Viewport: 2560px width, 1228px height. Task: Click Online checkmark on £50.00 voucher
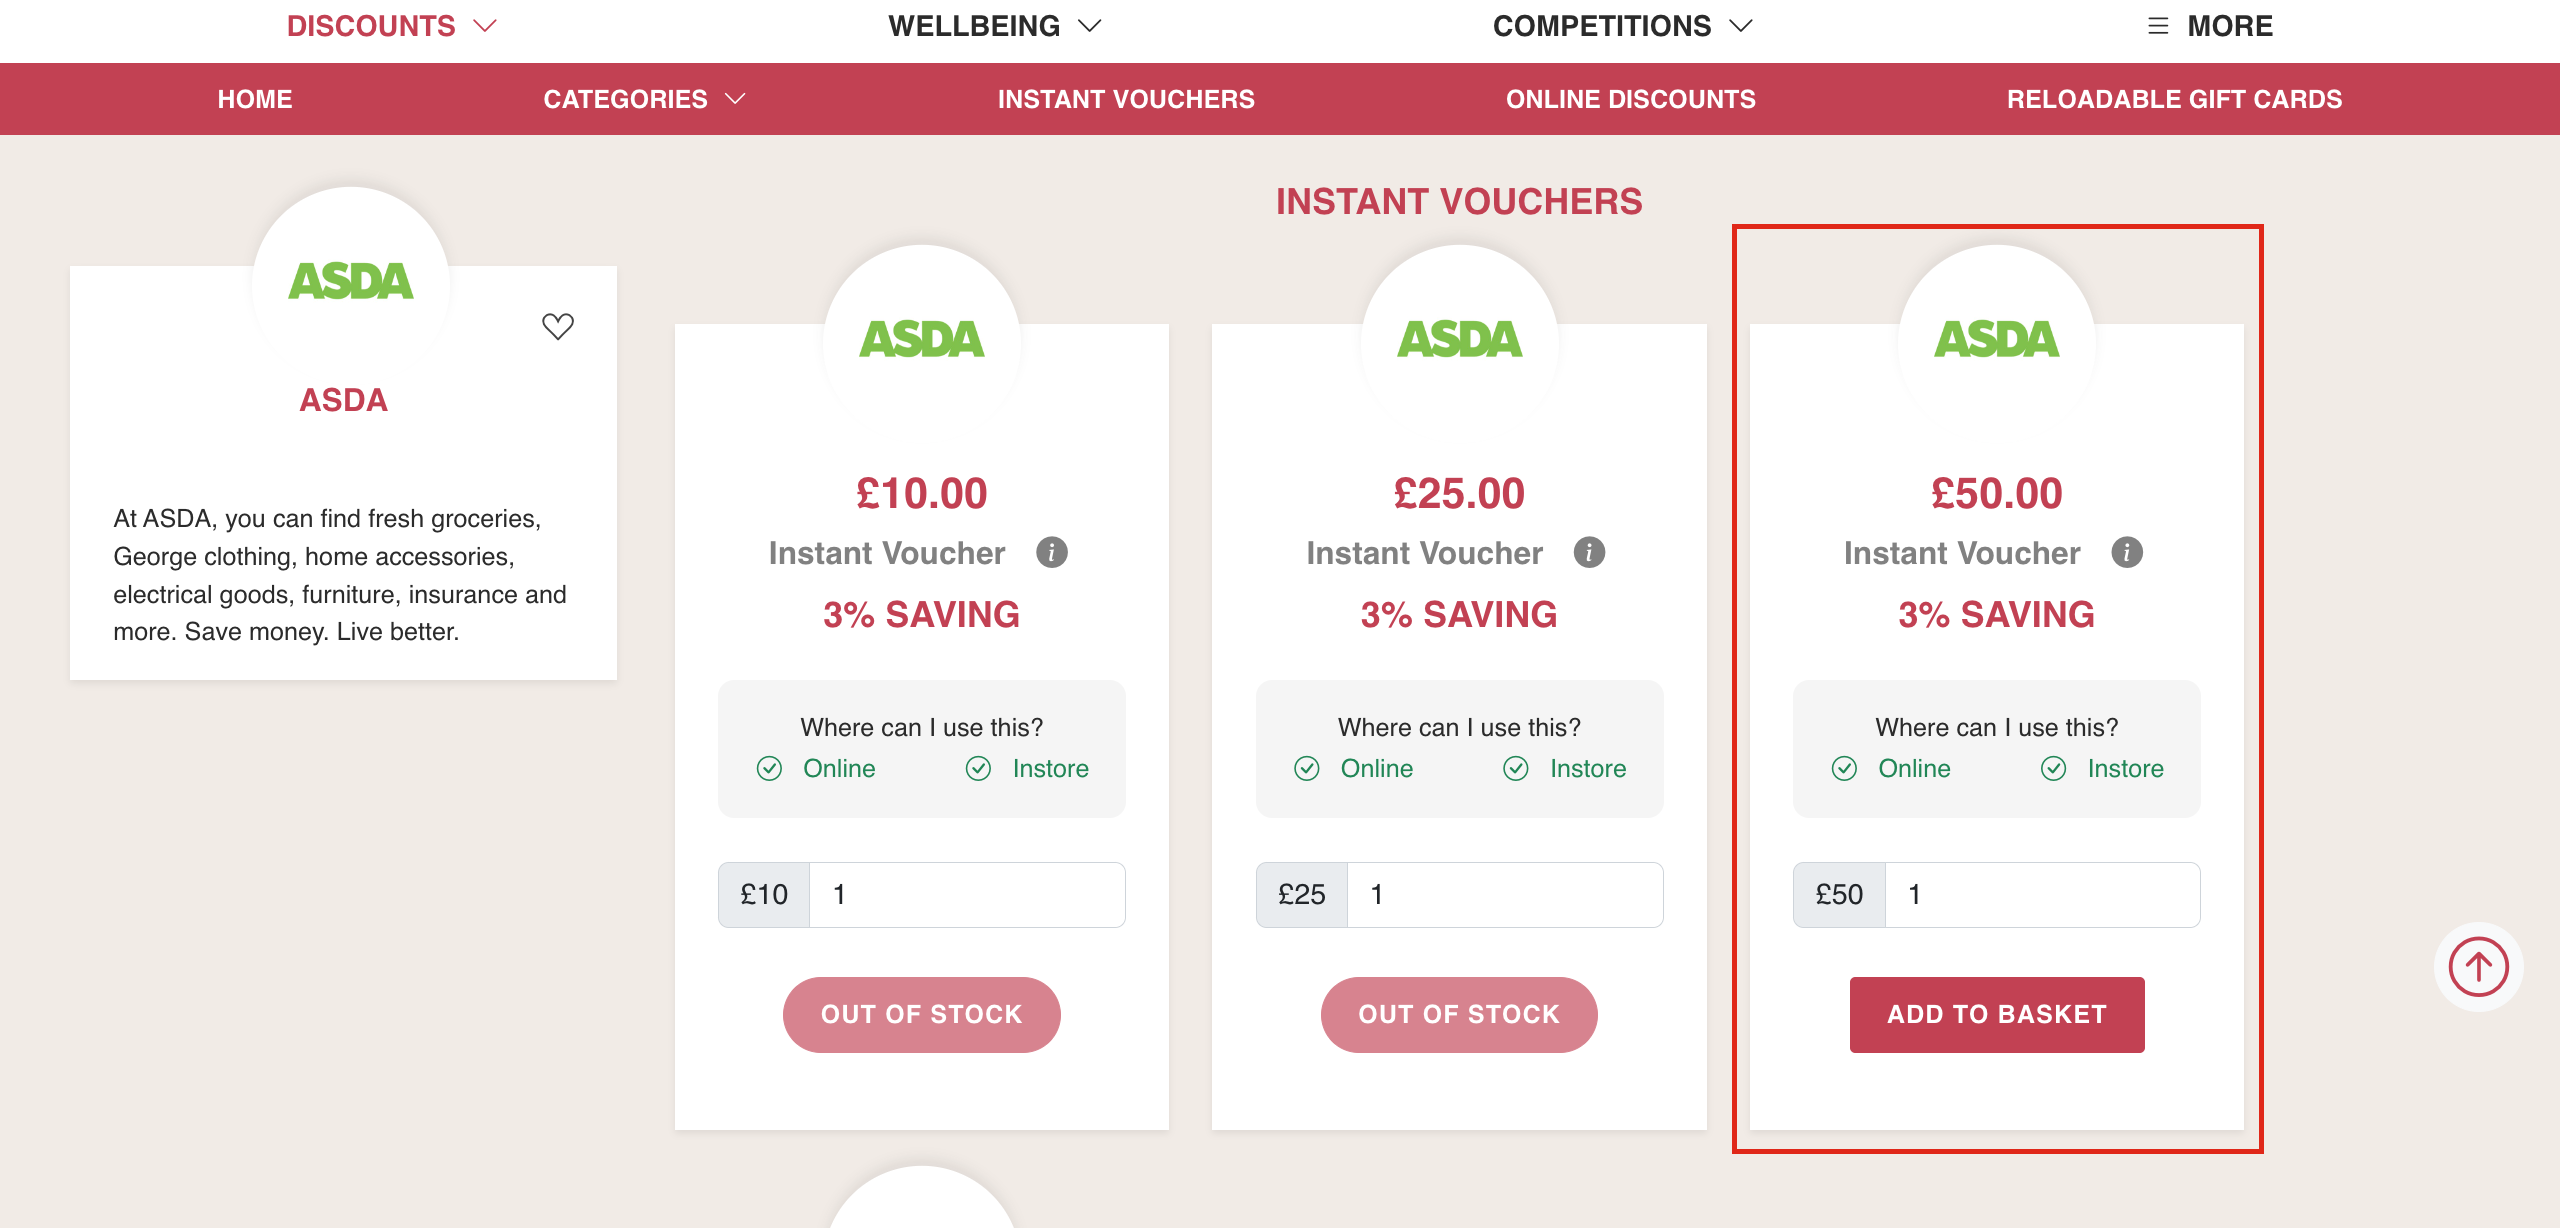1844,768
